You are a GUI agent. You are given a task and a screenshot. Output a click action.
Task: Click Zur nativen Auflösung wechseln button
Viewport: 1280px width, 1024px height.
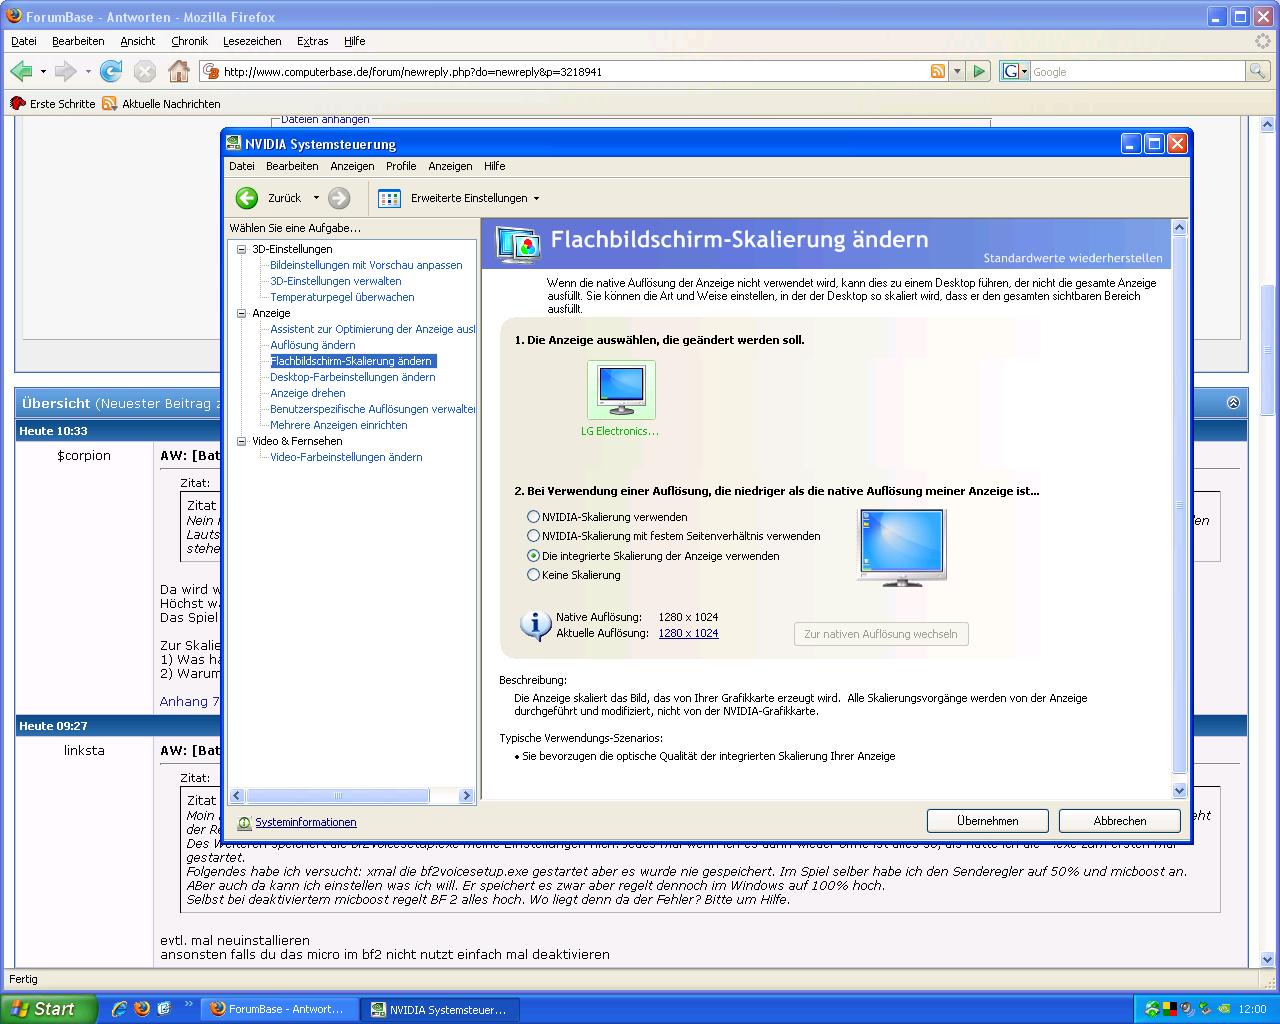[x=881, y=634]
